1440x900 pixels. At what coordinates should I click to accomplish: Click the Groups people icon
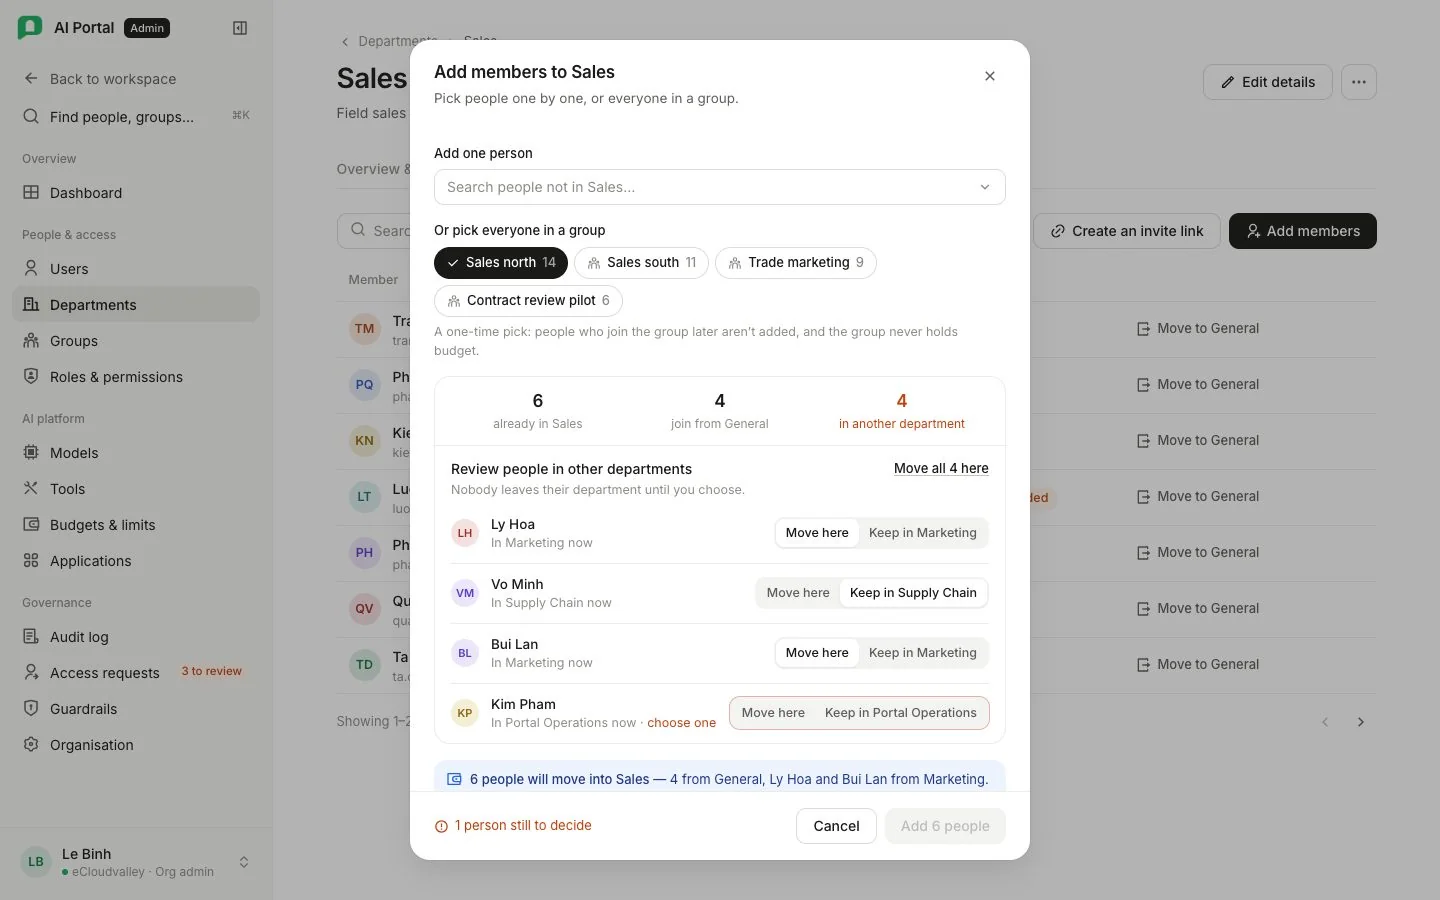(x=31, y=341)
